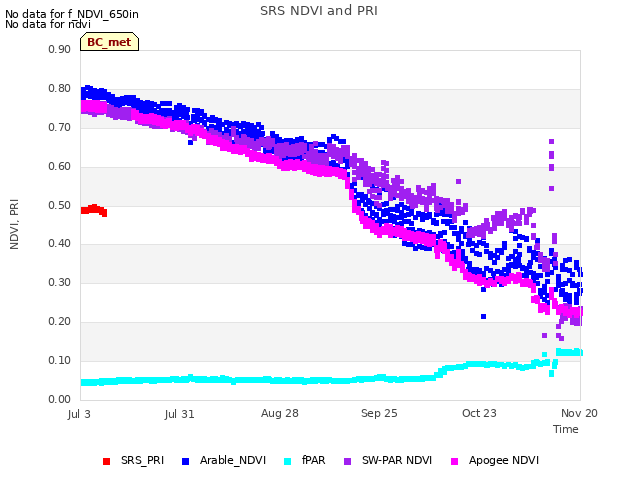Toggle SW-PAR NDVI series via legend label
Image resolution: width=640 pixels, height=480 pixels.
pyautogui.click(x=397, y=460)
